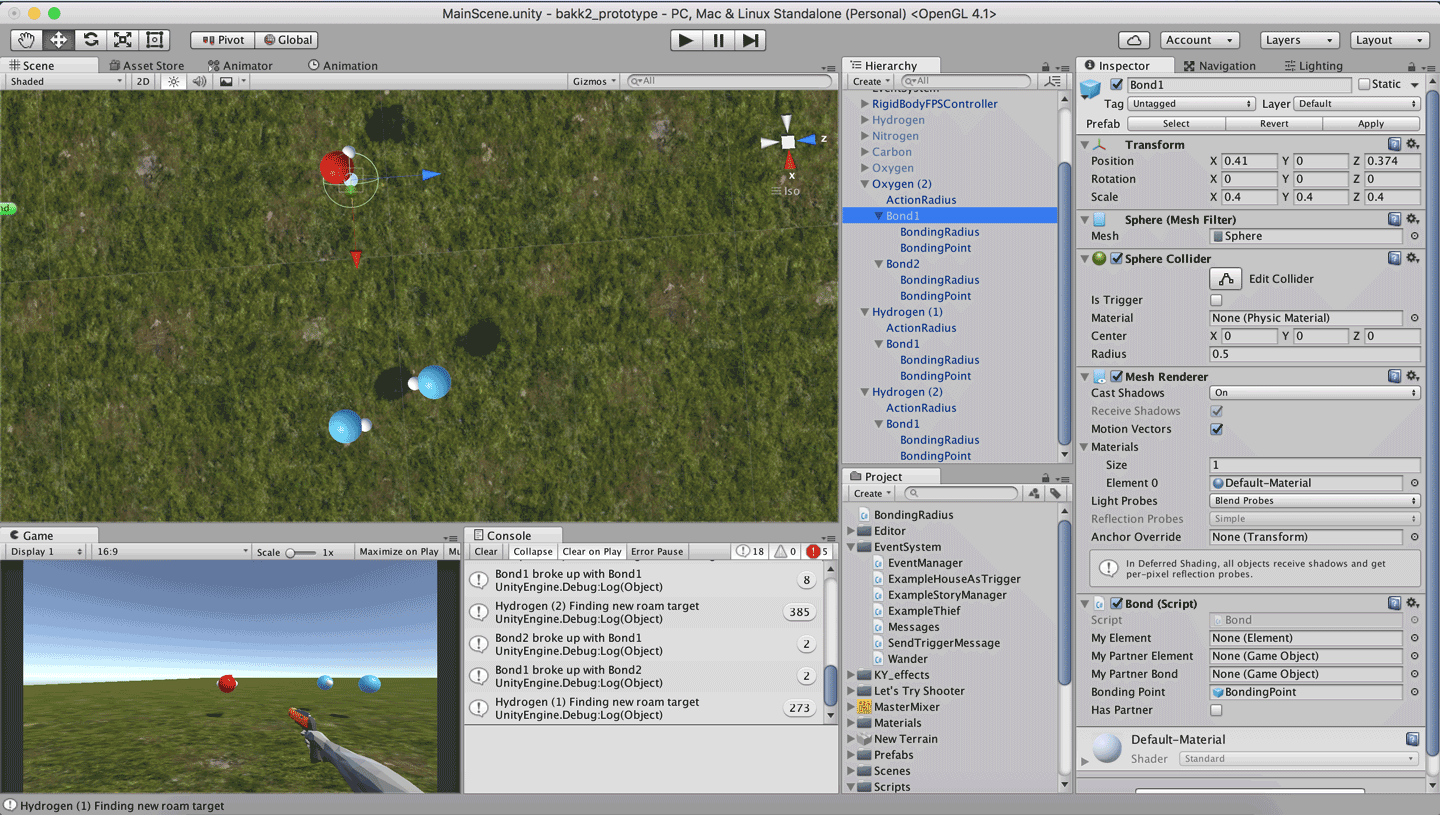Select the Scale tool
The height and width of the screenshot is (815, 1440).
pyautogui.click(x=123, y=40)
